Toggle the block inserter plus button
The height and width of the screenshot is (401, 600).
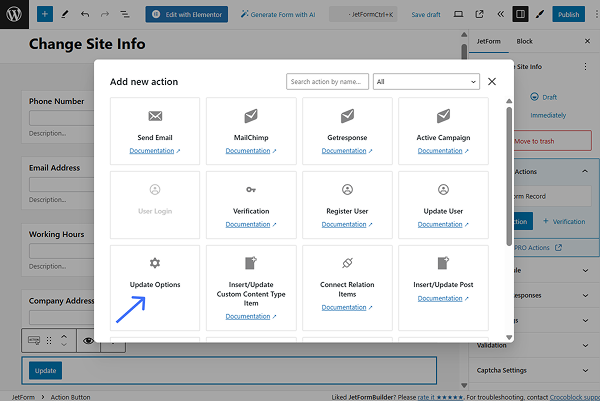click(44, 15)
